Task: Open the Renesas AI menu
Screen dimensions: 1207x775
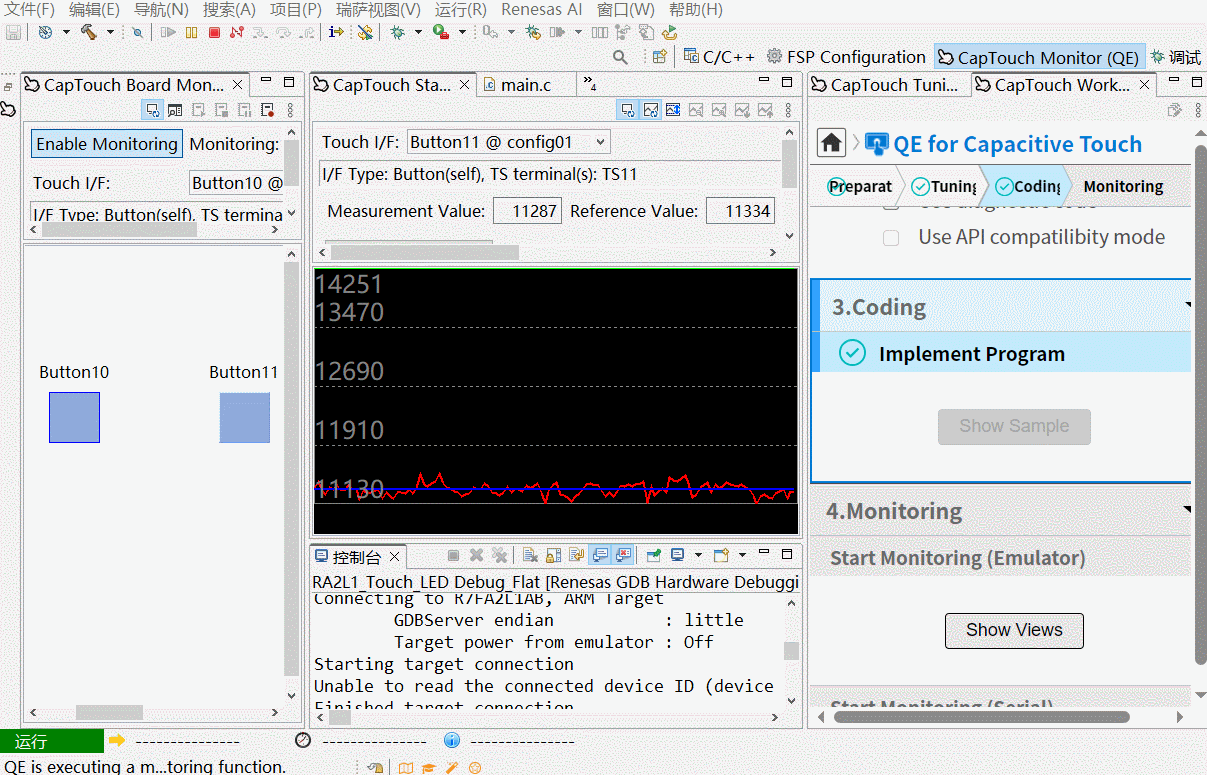Action: pyautogui.click(x=541, y=9)
